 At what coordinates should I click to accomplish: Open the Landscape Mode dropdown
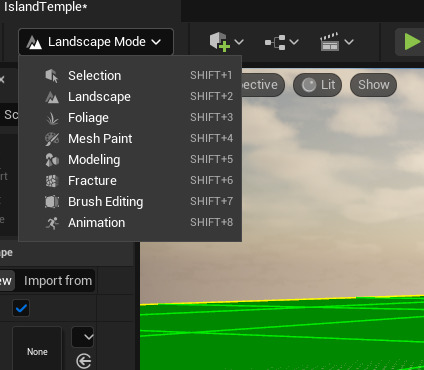pos(96,42)
